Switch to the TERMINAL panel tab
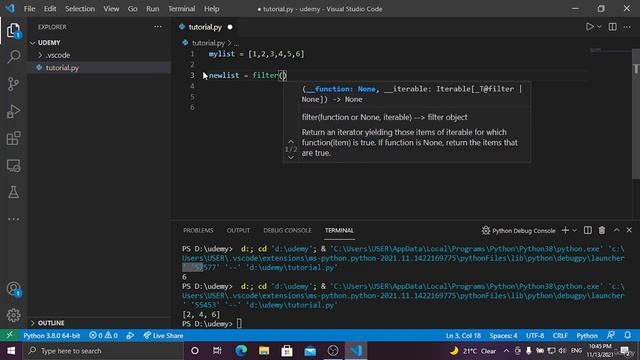 339,231
